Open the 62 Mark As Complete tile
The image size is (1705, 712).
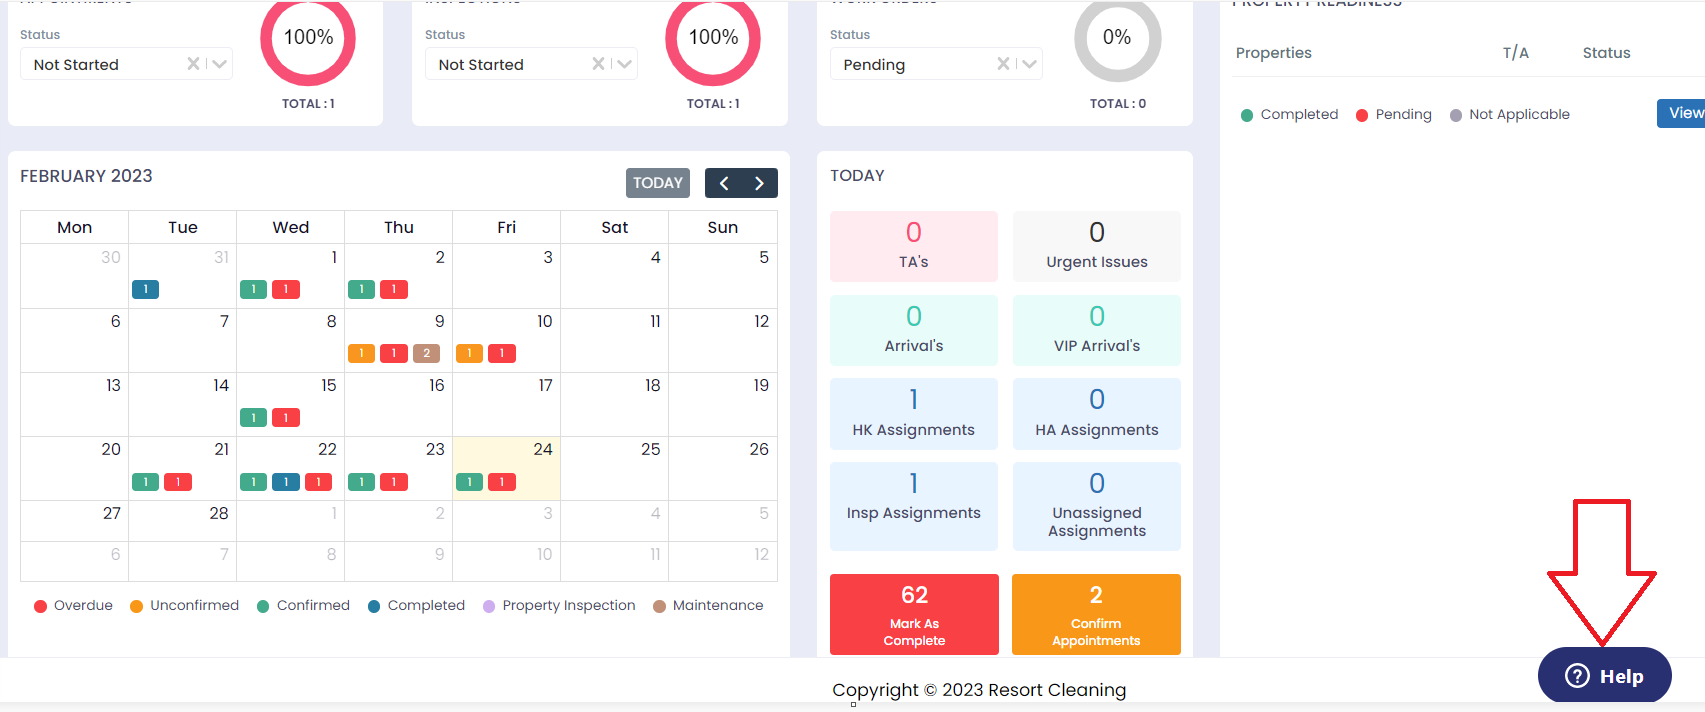[914, 614]
